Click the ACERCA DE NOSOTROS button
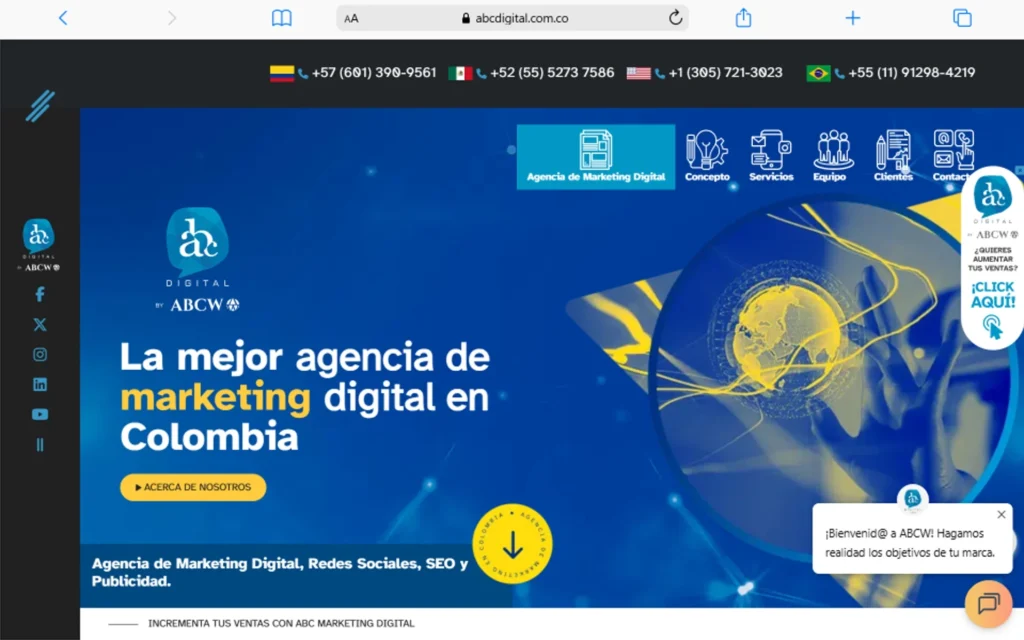Viewport: 1024px width, 640px height. click(x=193, y=487)
